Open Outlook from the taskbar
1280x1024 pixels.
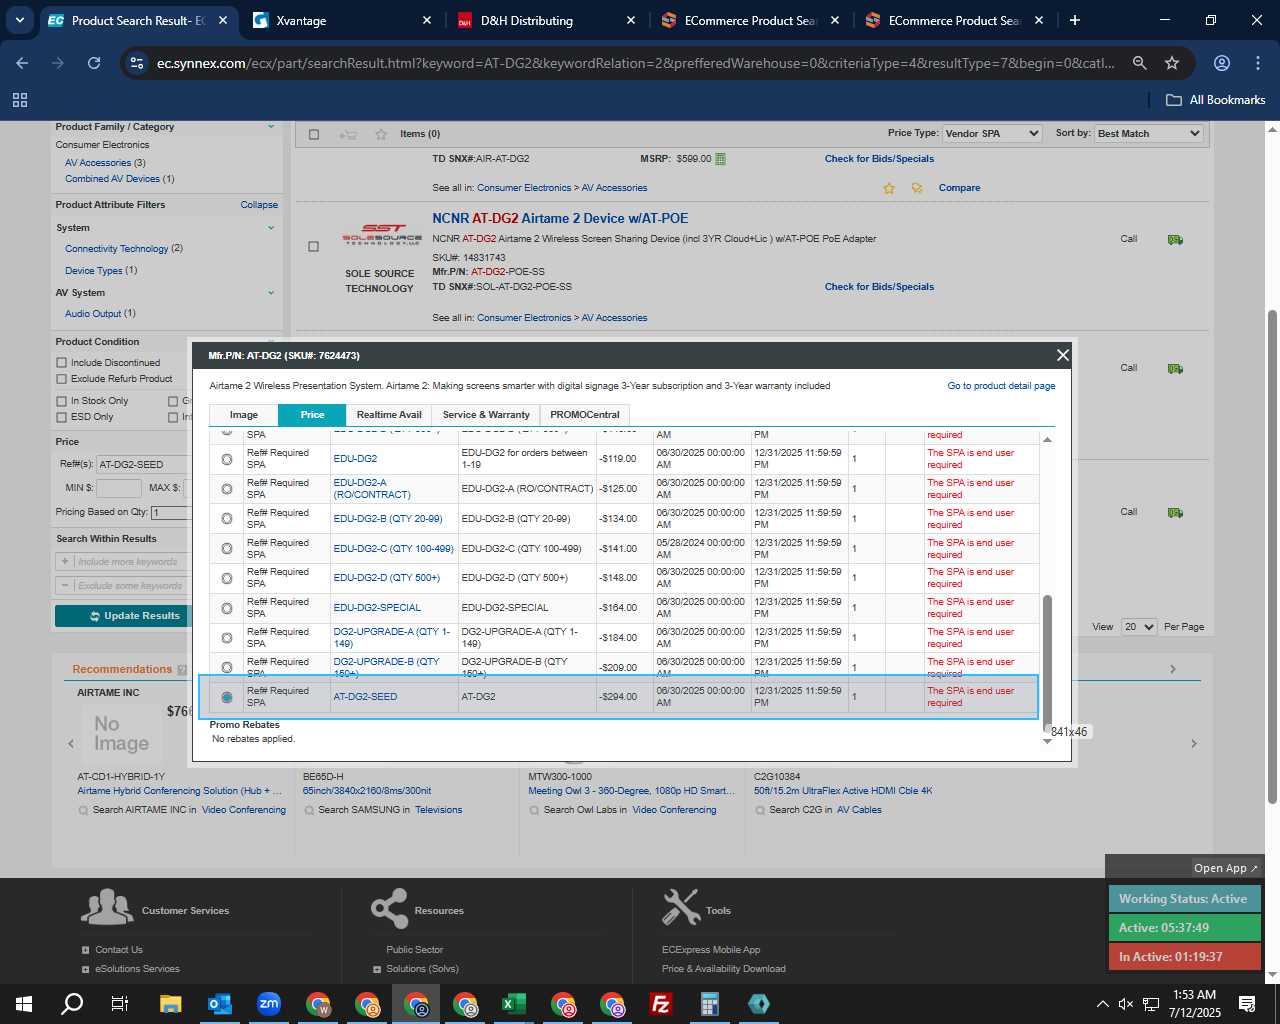[219, 1004]
